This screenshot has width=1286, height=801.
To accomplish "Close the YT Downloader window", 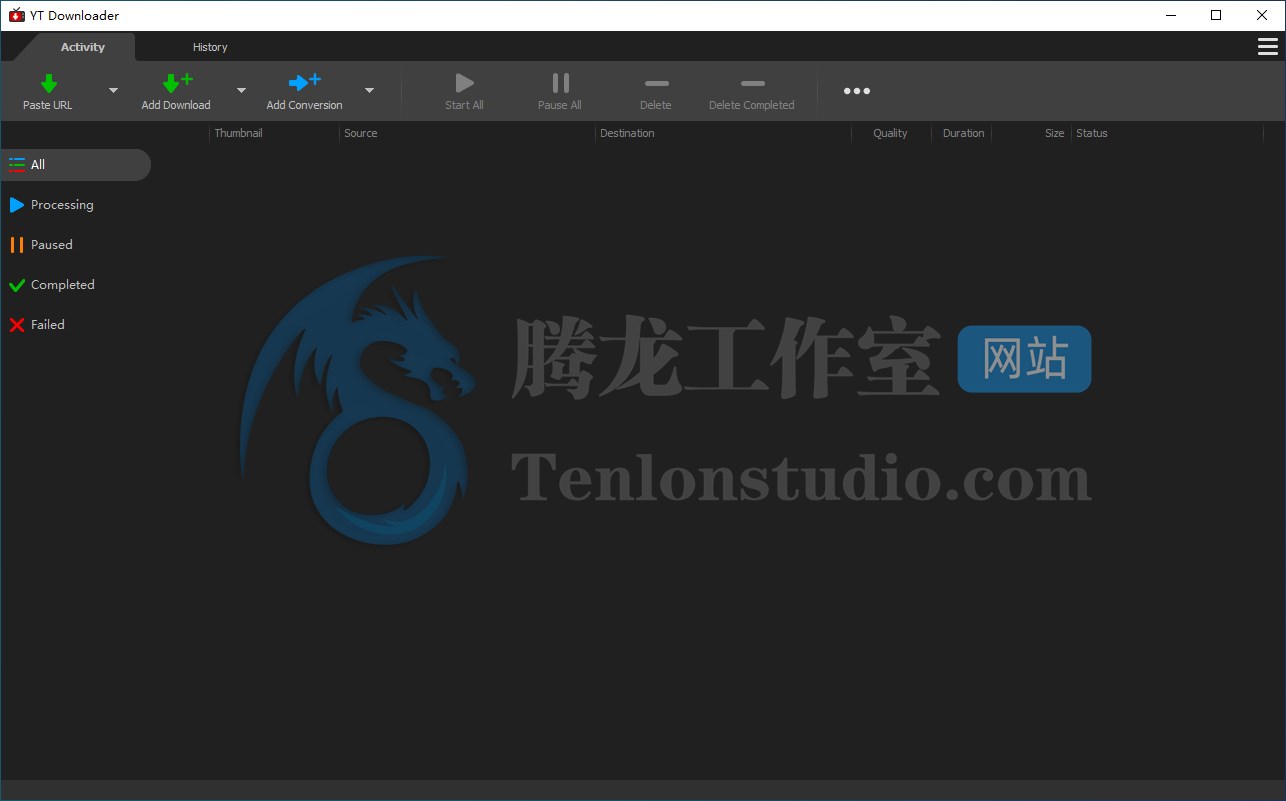I will pos(1262,15).
